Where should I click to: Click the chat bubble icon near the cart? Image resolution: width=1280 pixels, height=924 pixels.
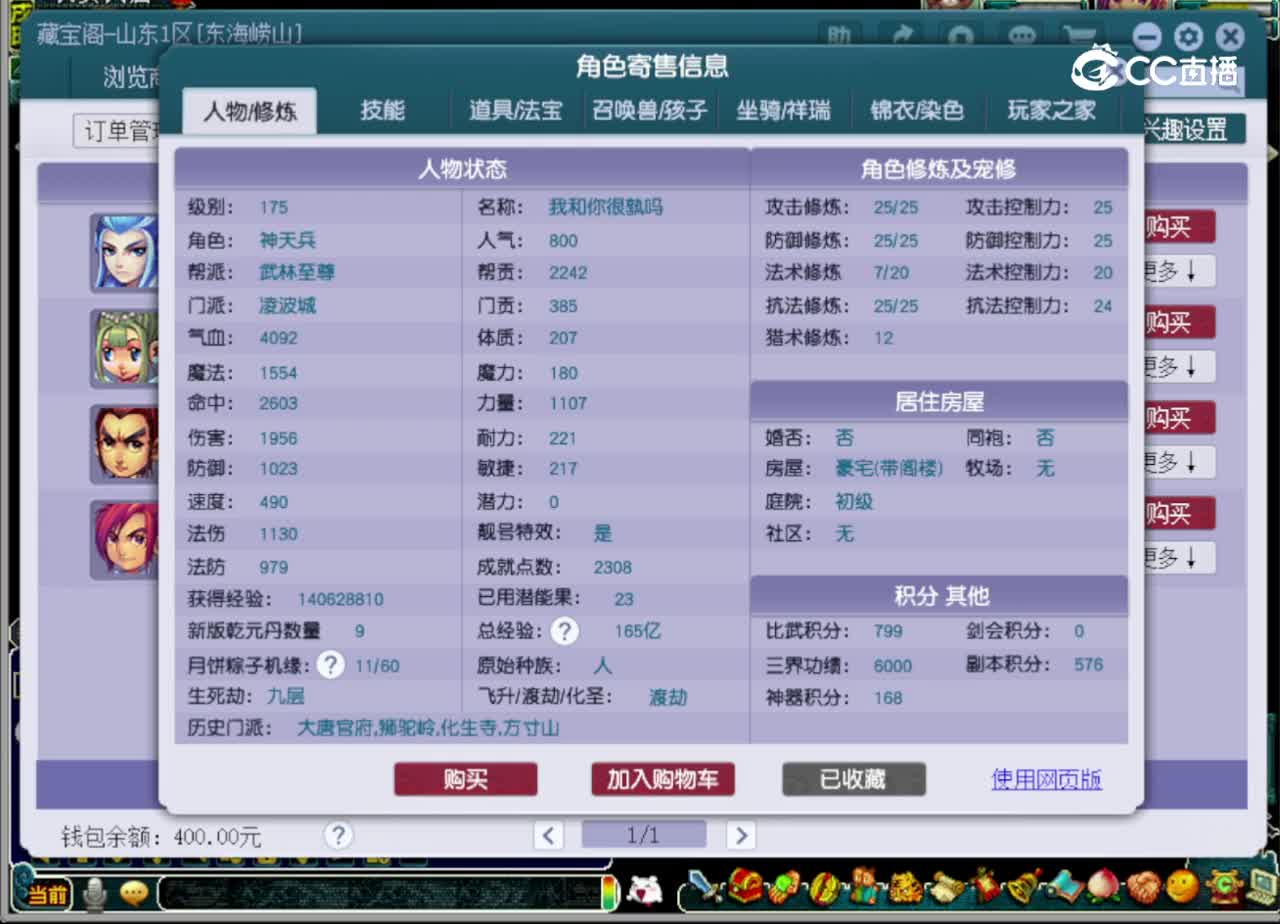click(1021, 35)
